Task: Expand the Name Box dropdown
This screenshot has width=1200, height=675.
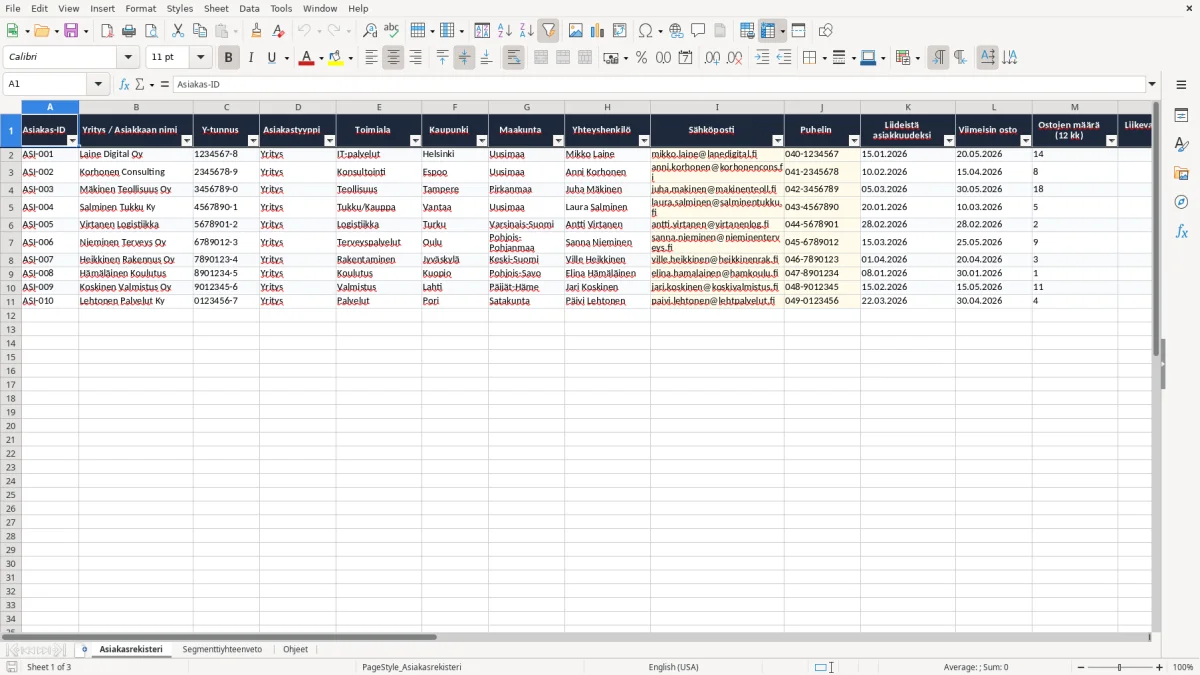Action: pyautogui.click(x=98, y=85)
